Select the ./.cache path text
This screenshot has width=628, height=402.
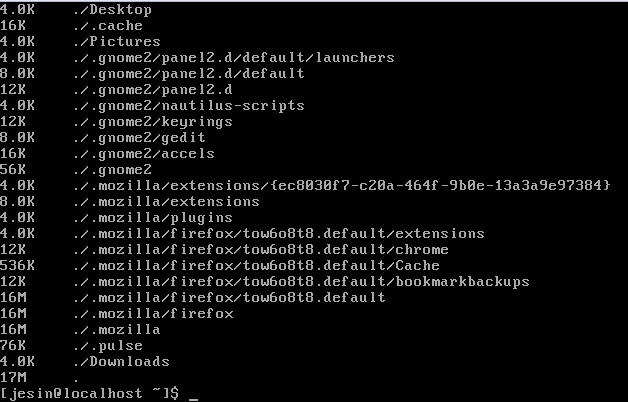click(x=108, y=26)
